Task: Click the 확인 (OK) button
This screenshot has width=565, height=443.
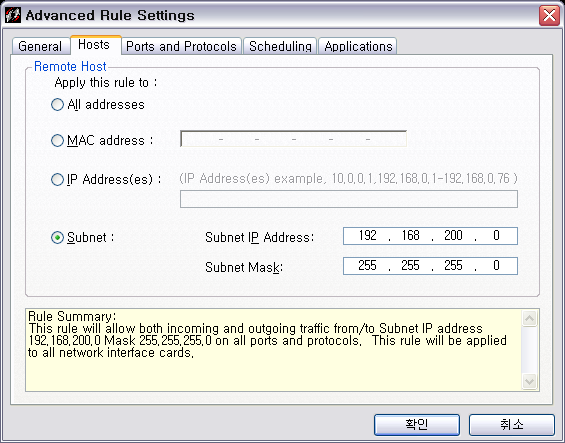Action: [x=417, y=425]
